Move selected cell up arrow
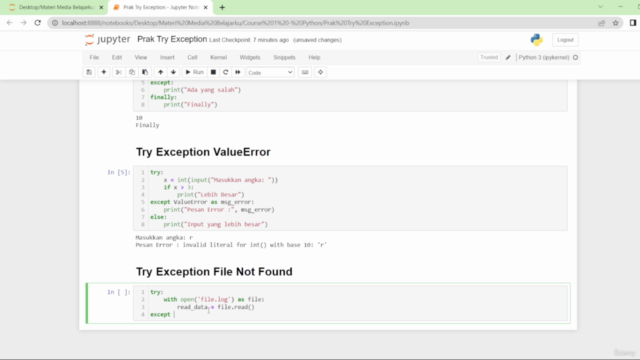640x360 pixels. coord(160,72)
